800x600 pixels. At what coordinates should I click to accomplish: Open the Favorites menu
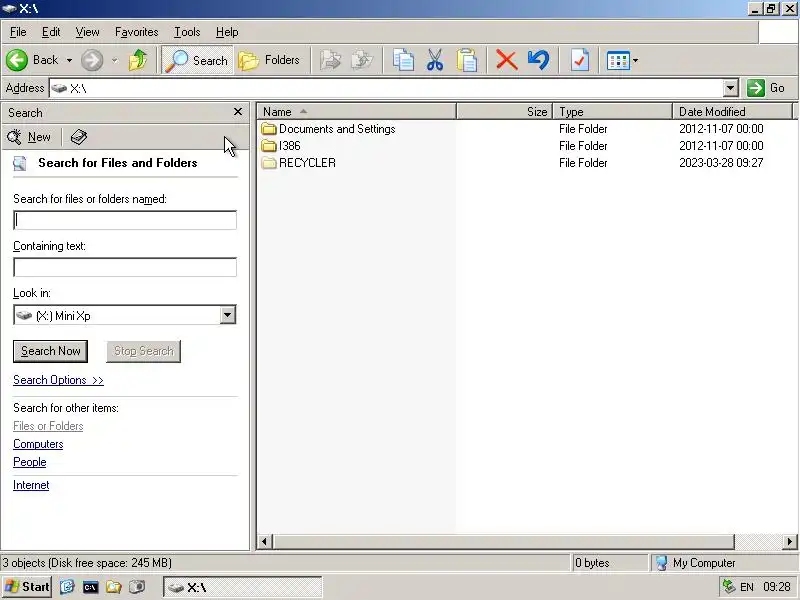(136, 32)
